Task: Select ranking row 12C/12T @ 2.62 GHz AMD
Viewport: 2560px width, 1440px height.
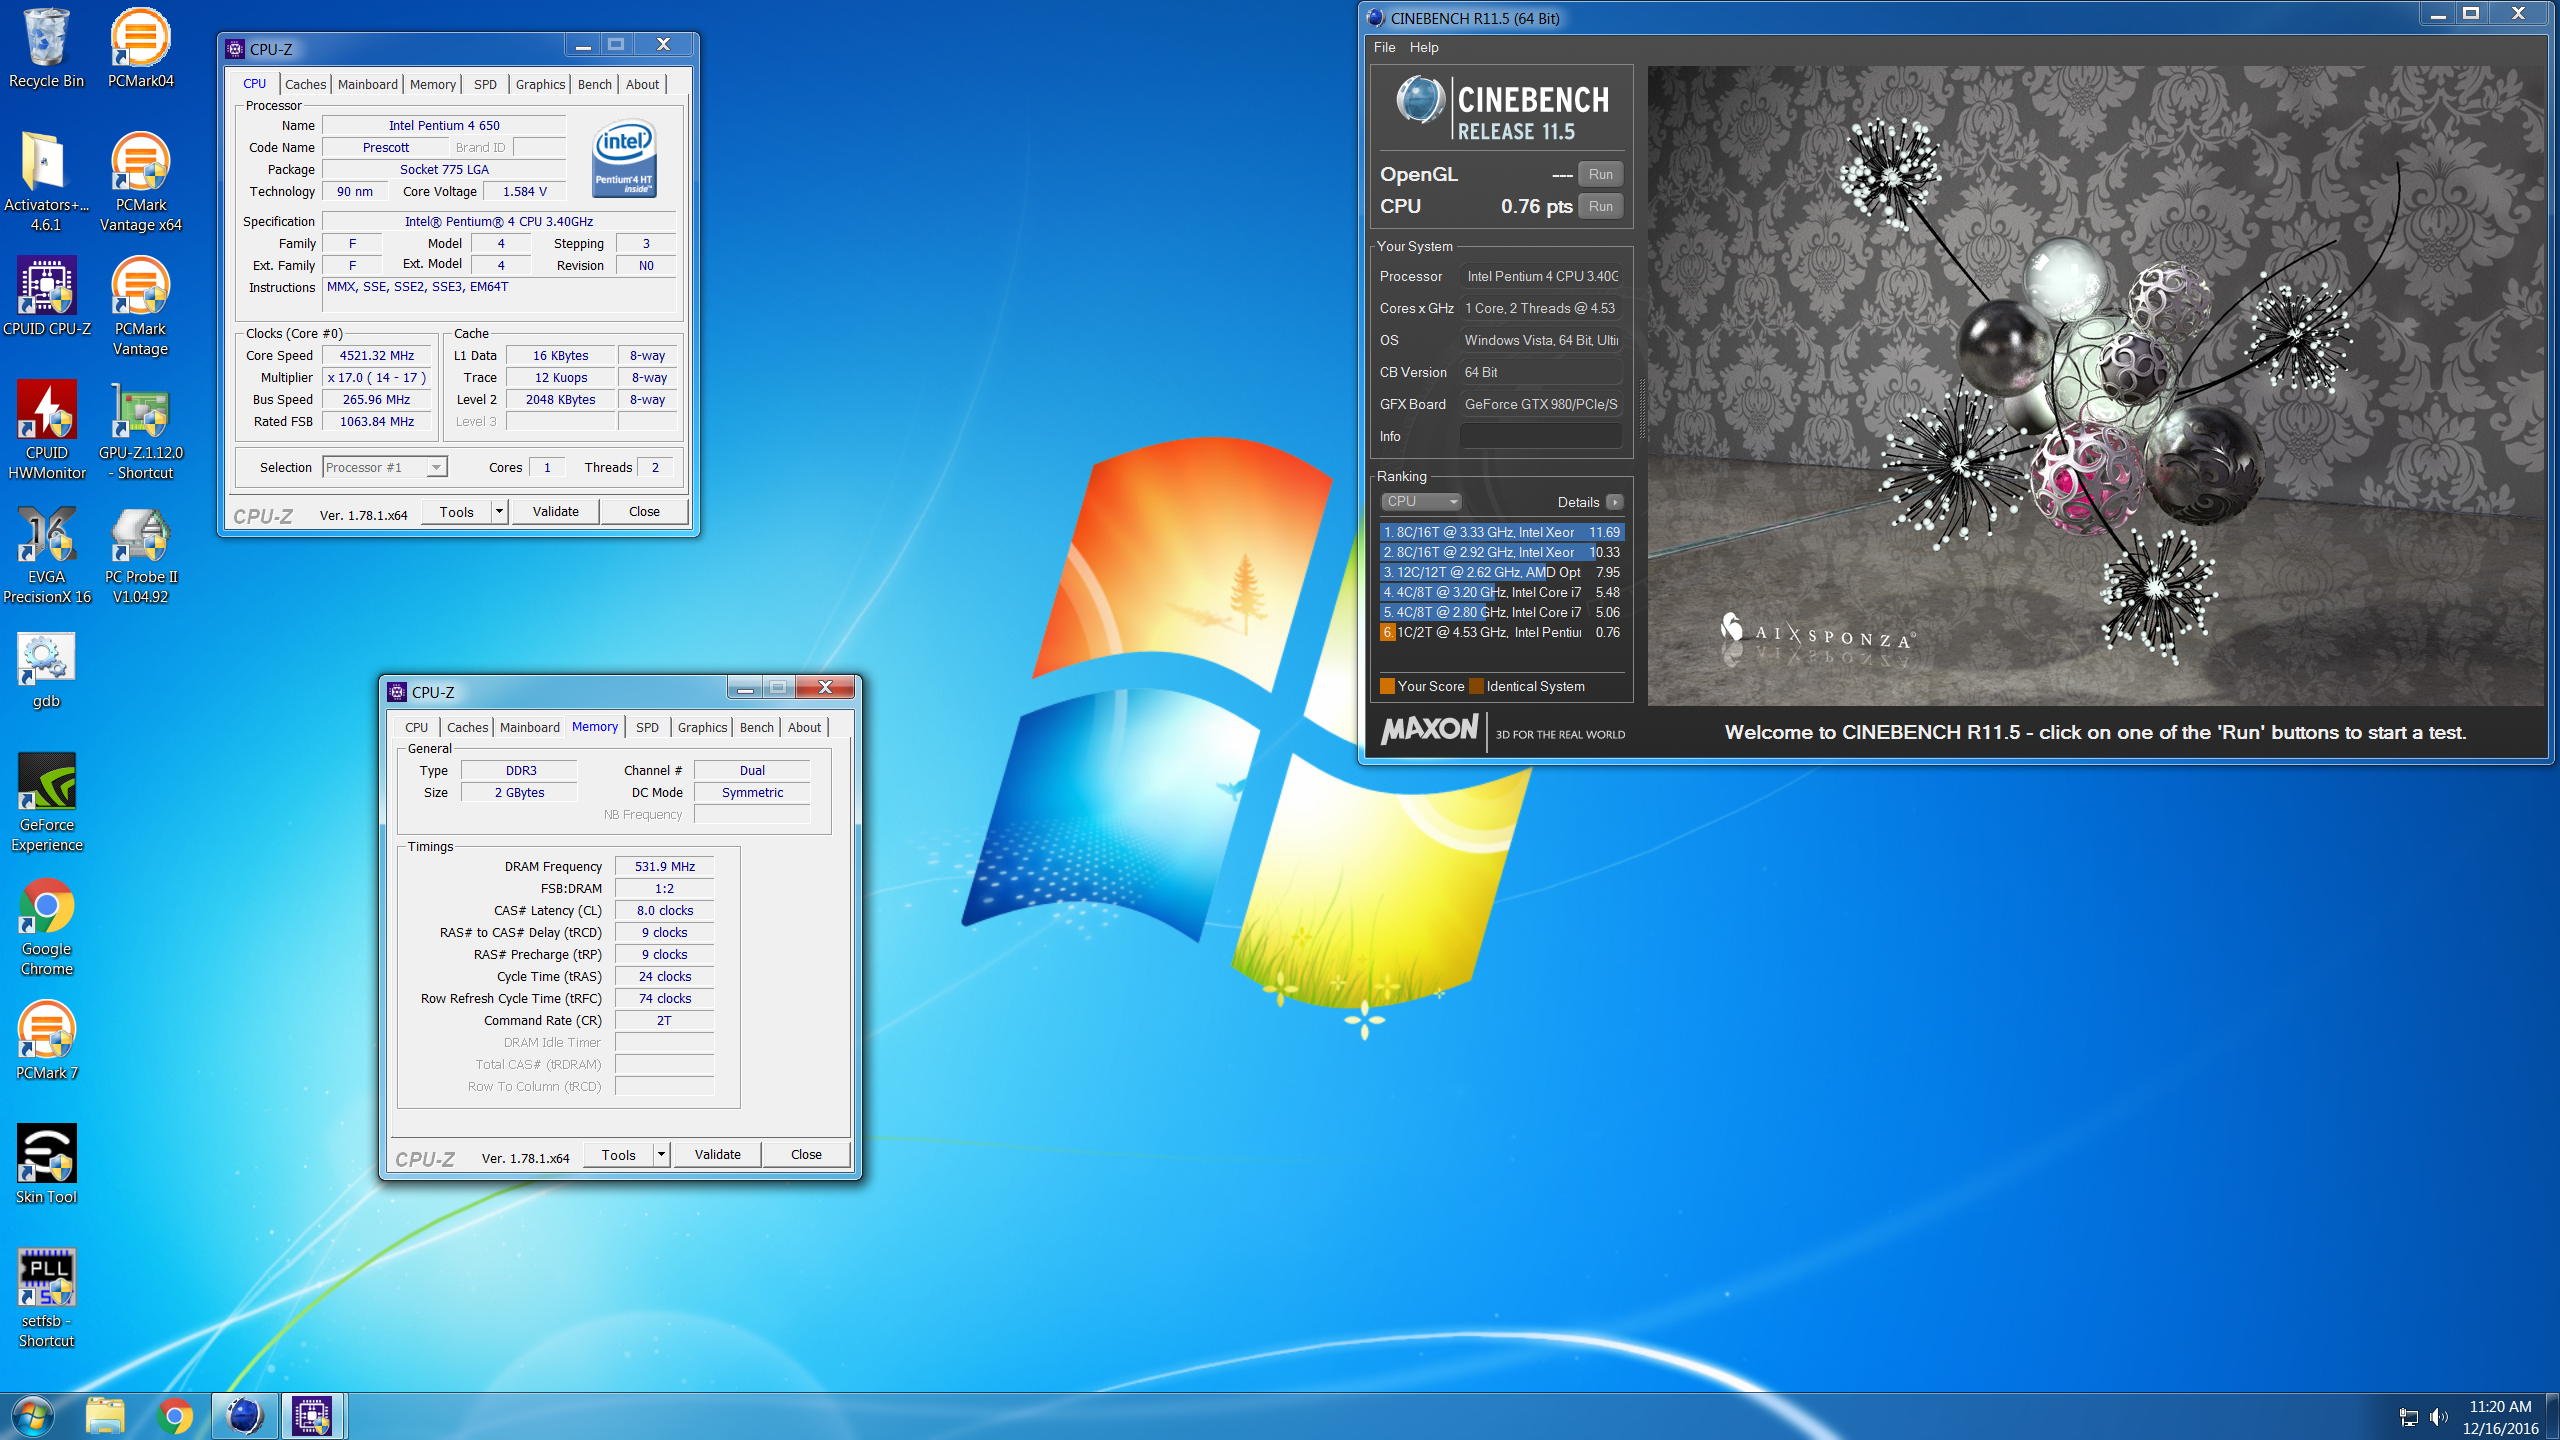Action: (x=1502, y=572)
